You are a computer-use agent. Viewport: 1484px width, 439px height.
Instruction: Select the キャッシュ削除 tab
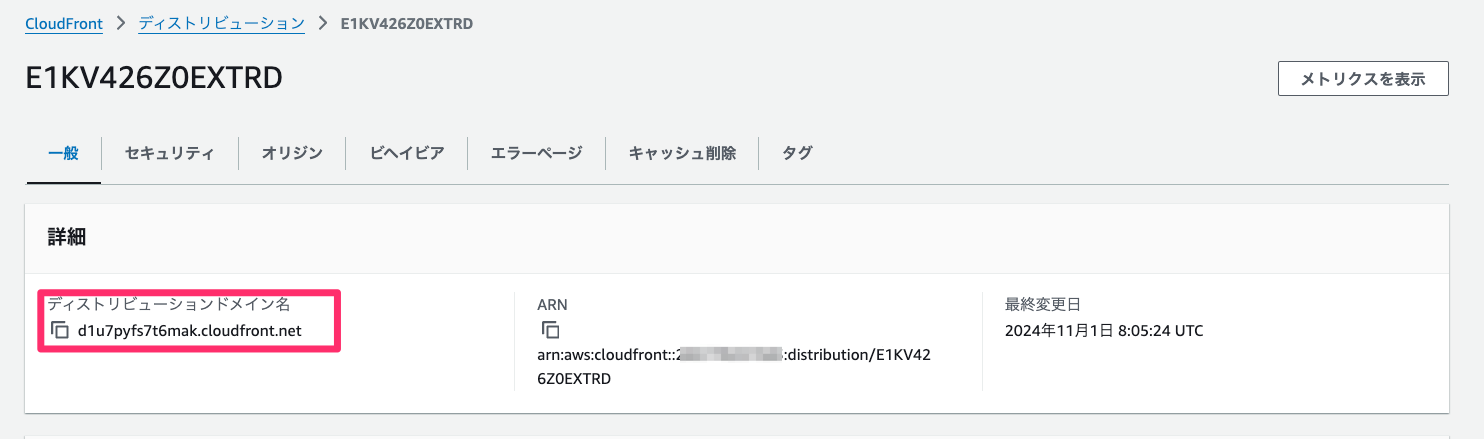[682, 154]
